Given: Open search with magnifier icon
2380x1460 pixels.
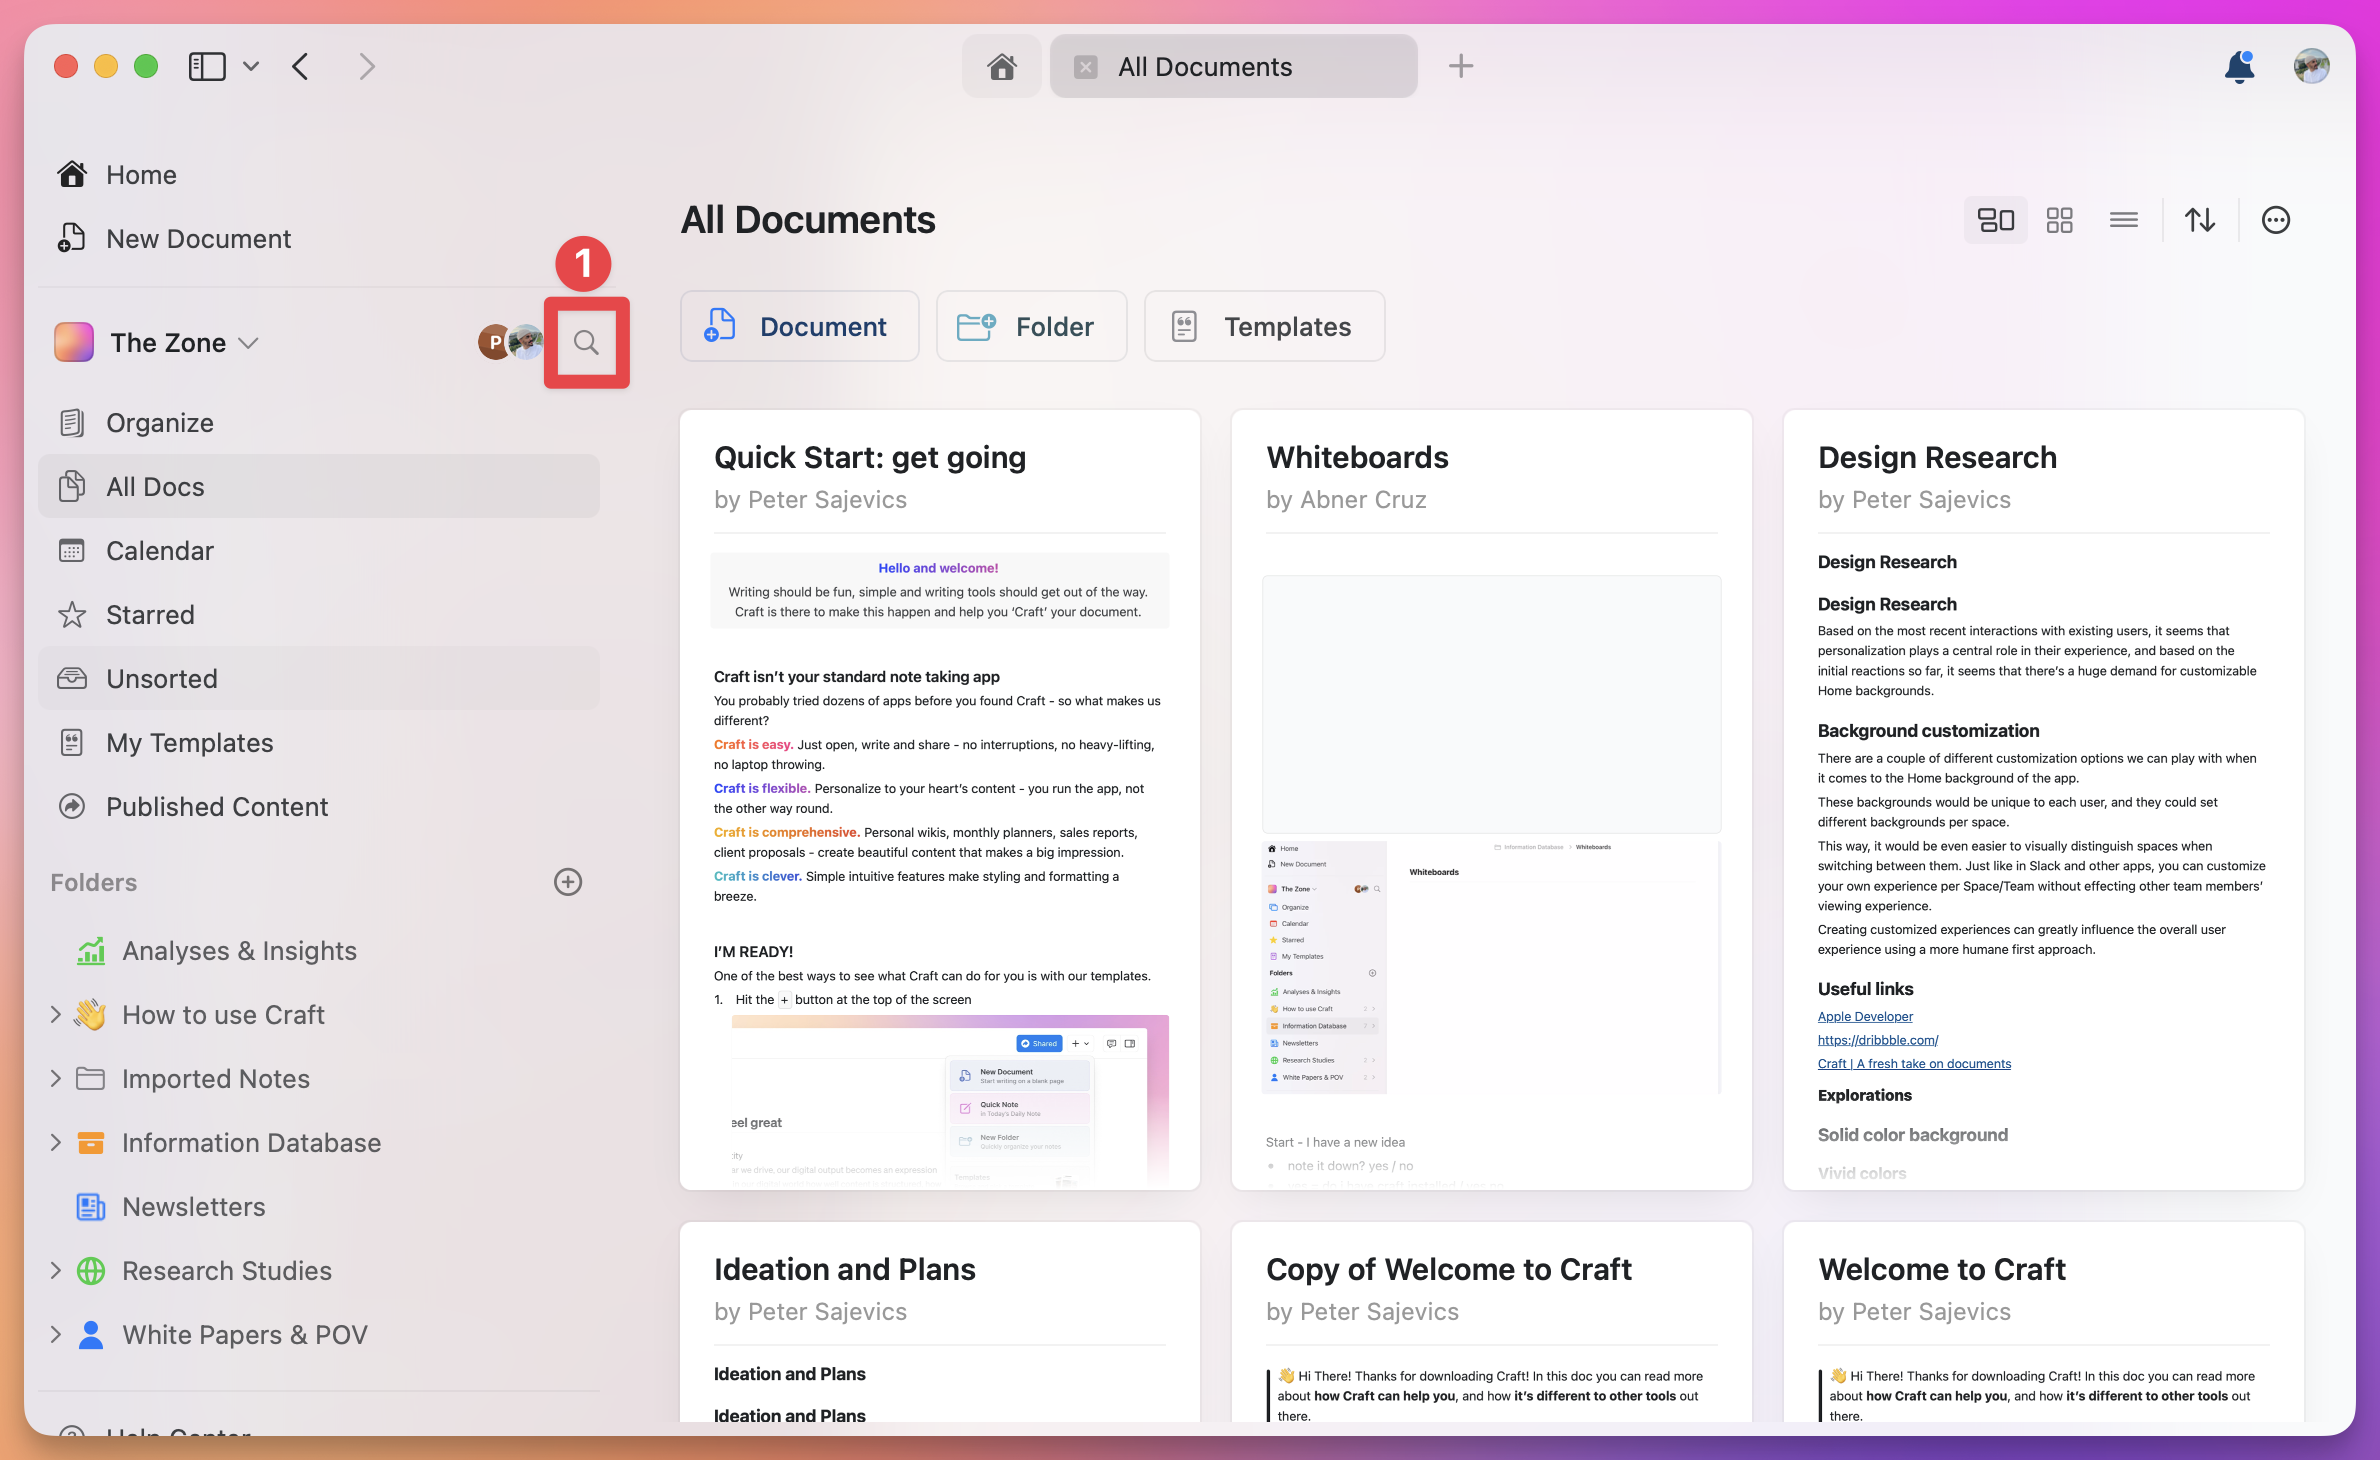Looking at the screenshot, I should tap(586, 343).
